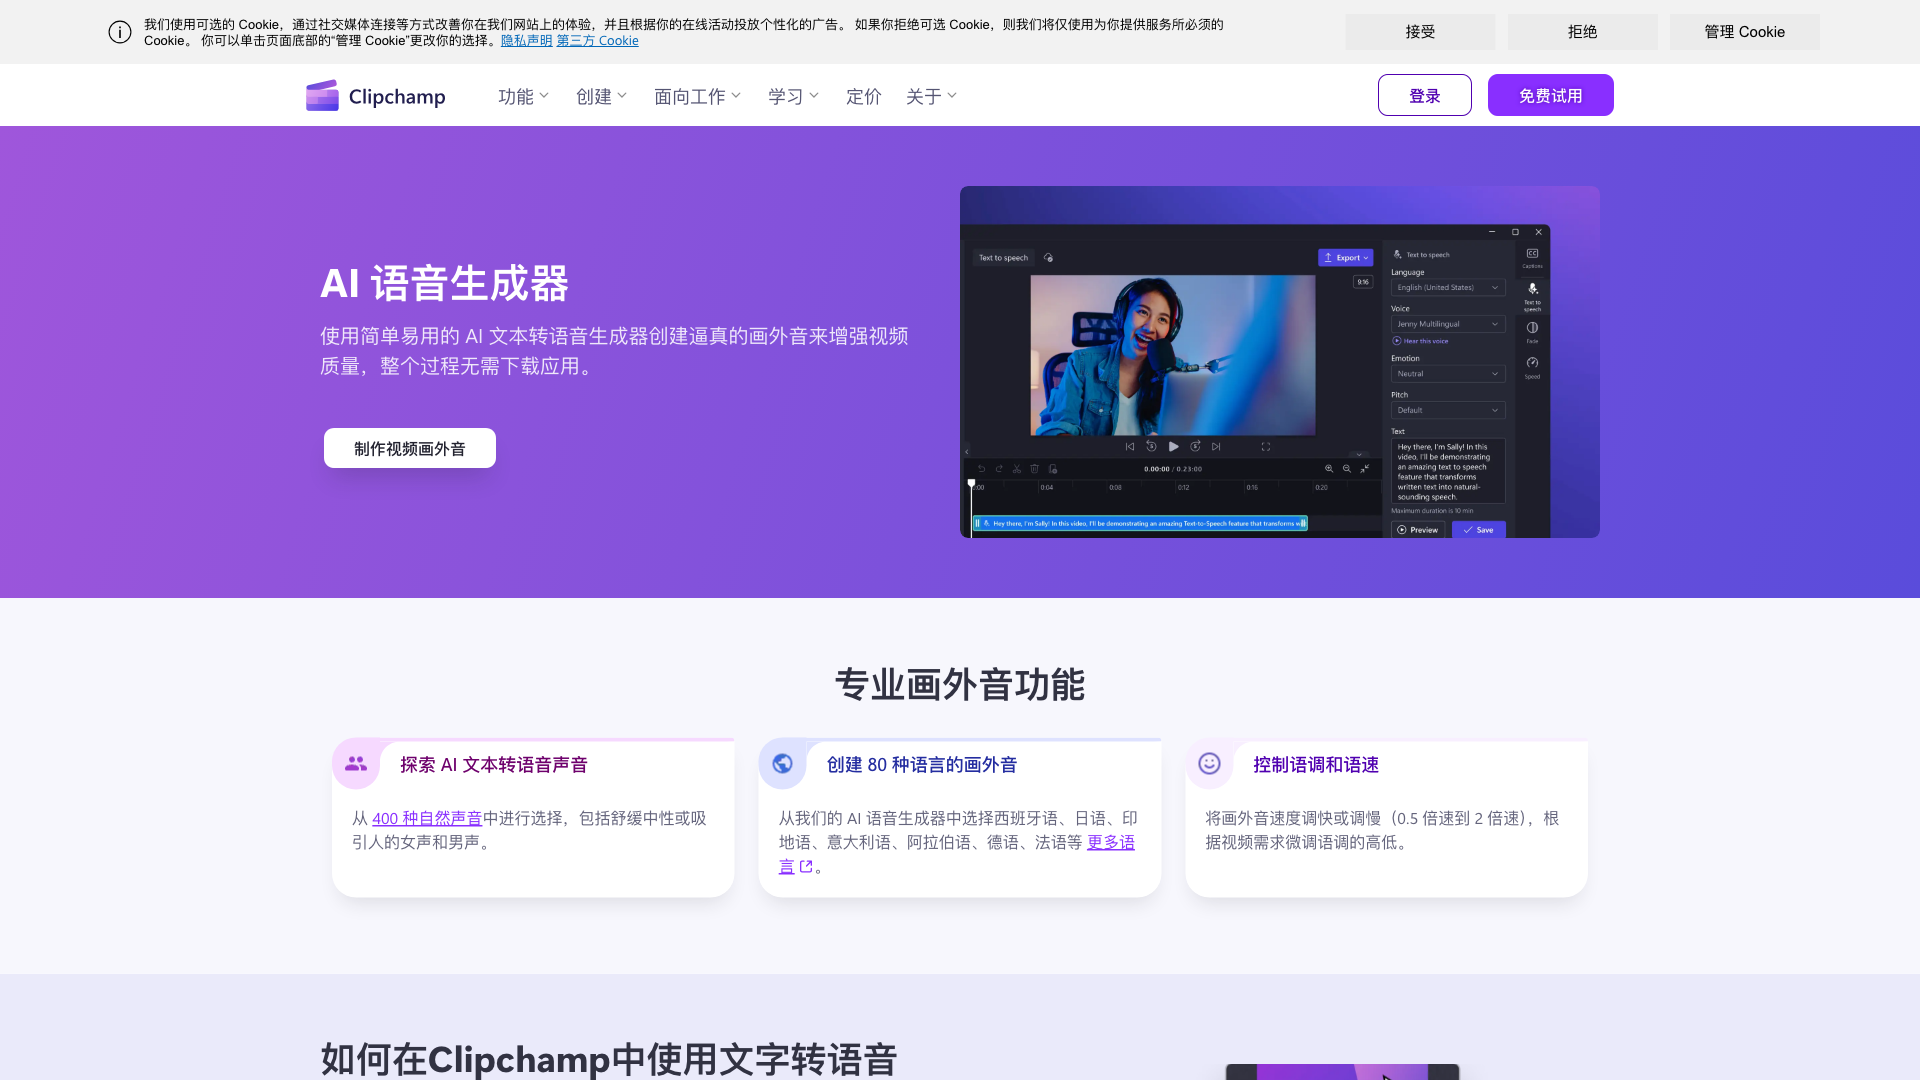
Task: Click the Save button in the editor panel
Action: (1479, 530)
